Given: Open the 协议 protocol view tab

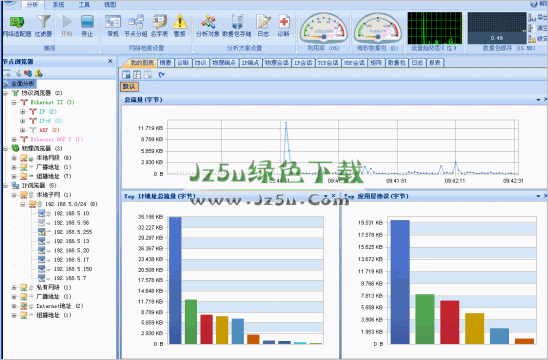Looking at the screenshot, I should [x=200, y=63].
